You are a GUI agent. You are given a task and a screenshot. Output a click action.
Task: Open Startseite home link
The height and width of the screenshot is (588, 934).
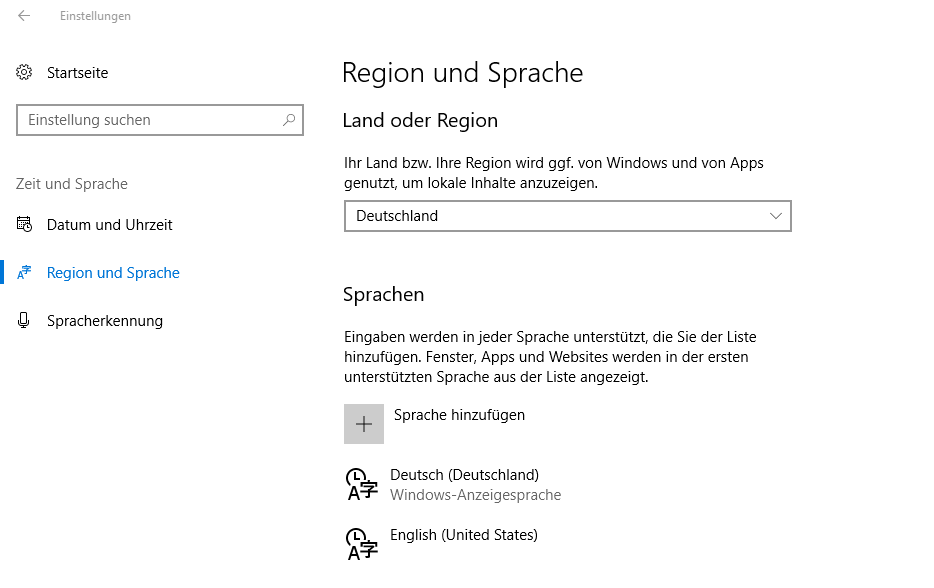tap(77, 73)
